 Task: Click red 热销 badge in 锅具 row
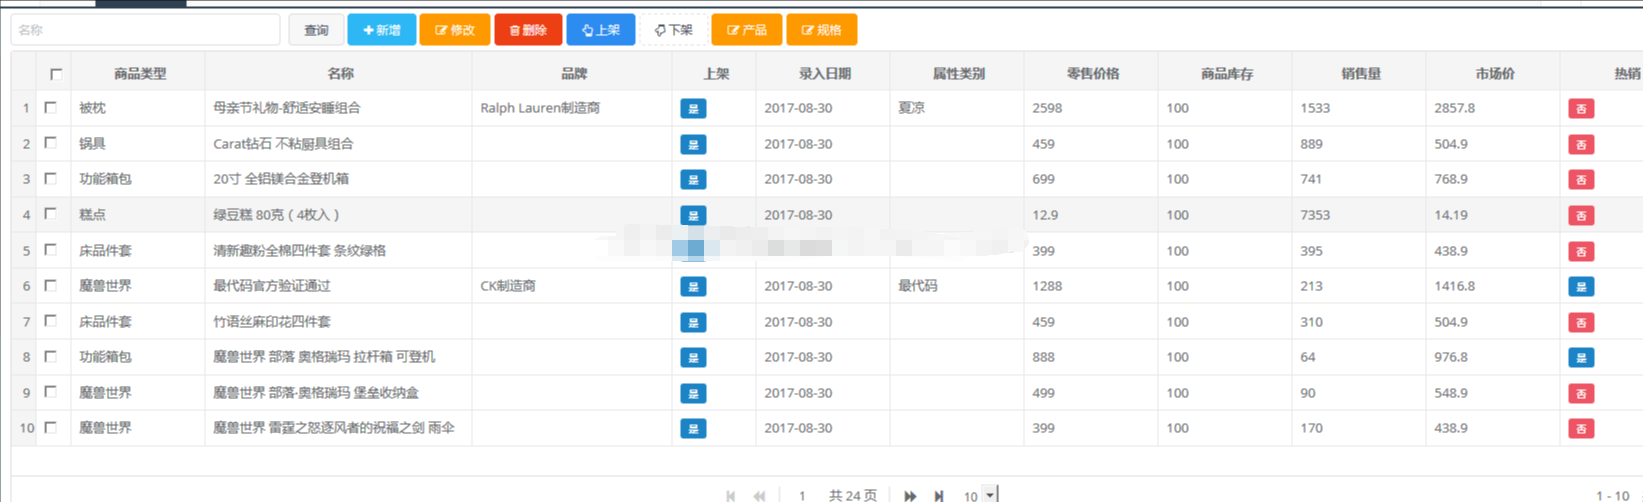1581,144
